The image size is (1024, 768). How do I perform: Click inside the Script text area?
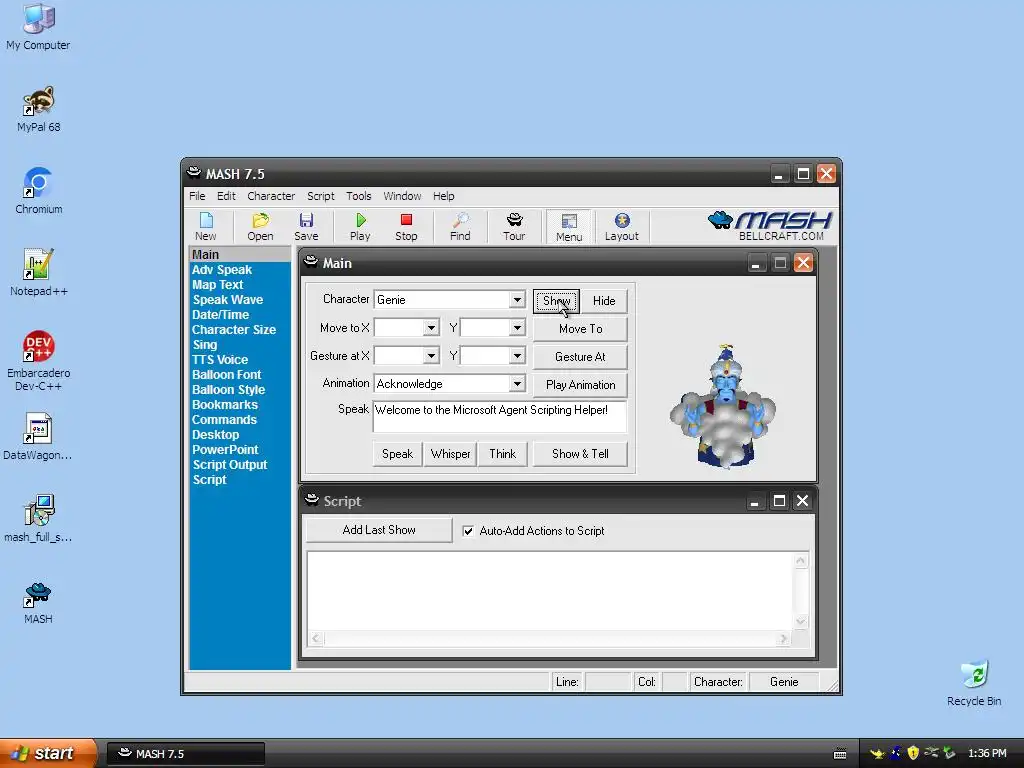click(551, 592)
